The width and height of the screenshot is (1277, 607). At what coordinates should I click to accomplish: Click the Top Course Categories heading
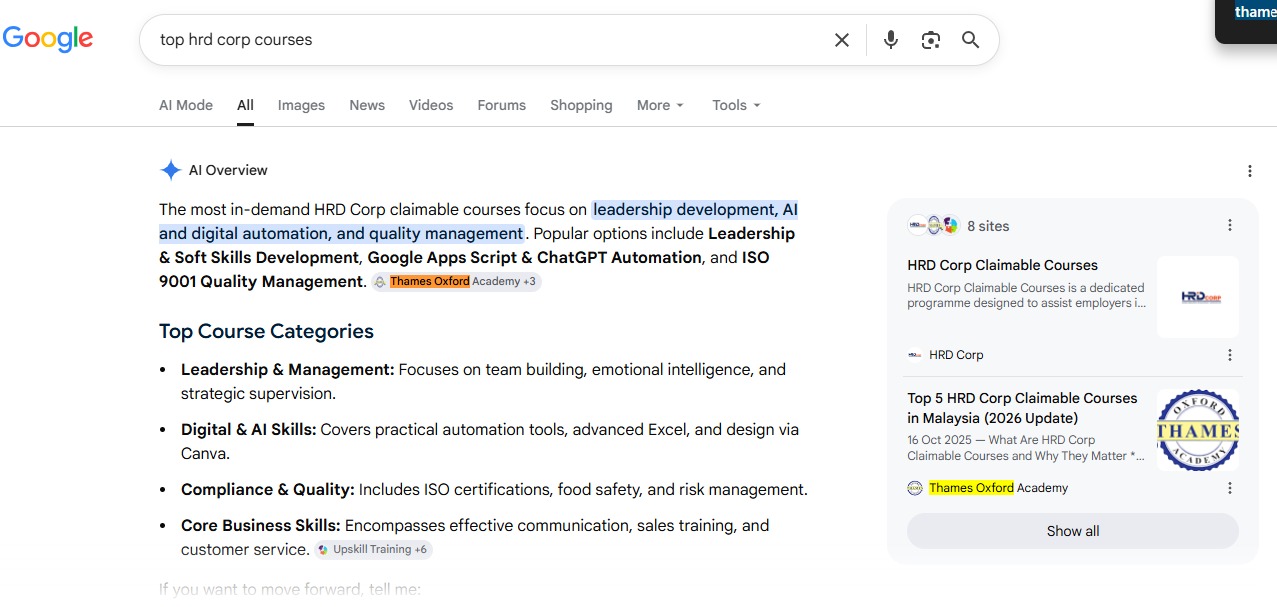pos(266,331)
